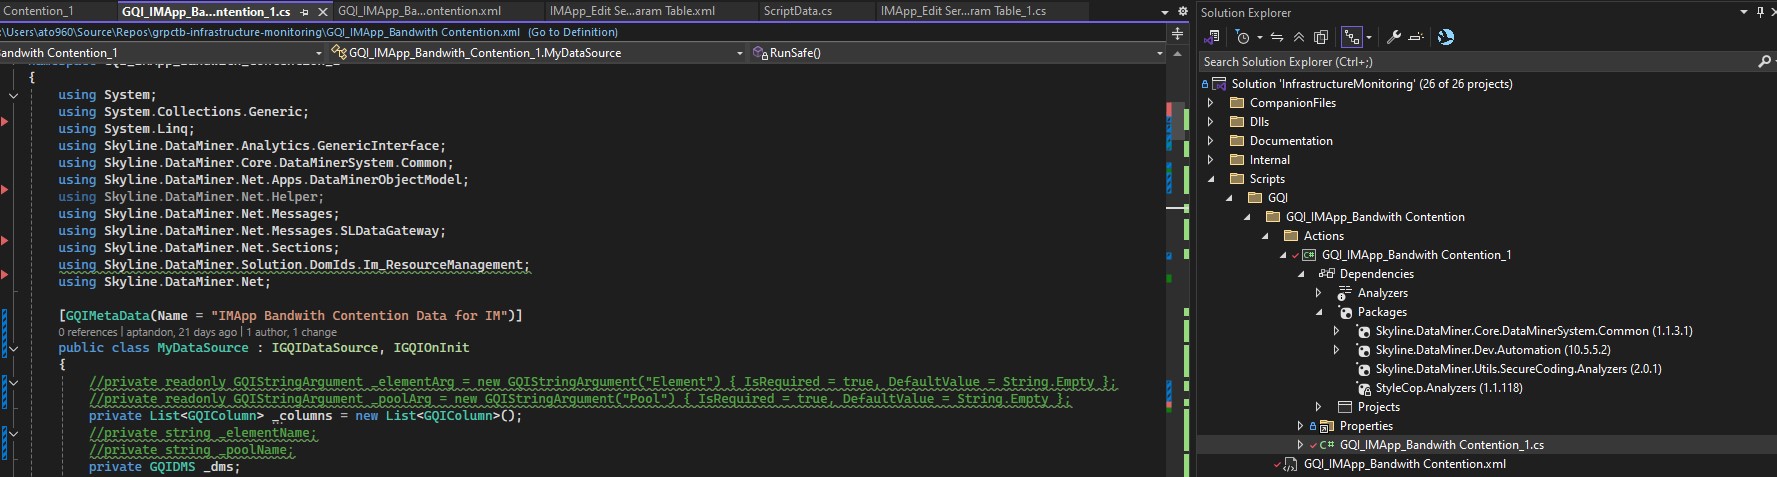Collapse the Scripts folder

tap(1211, 179)
